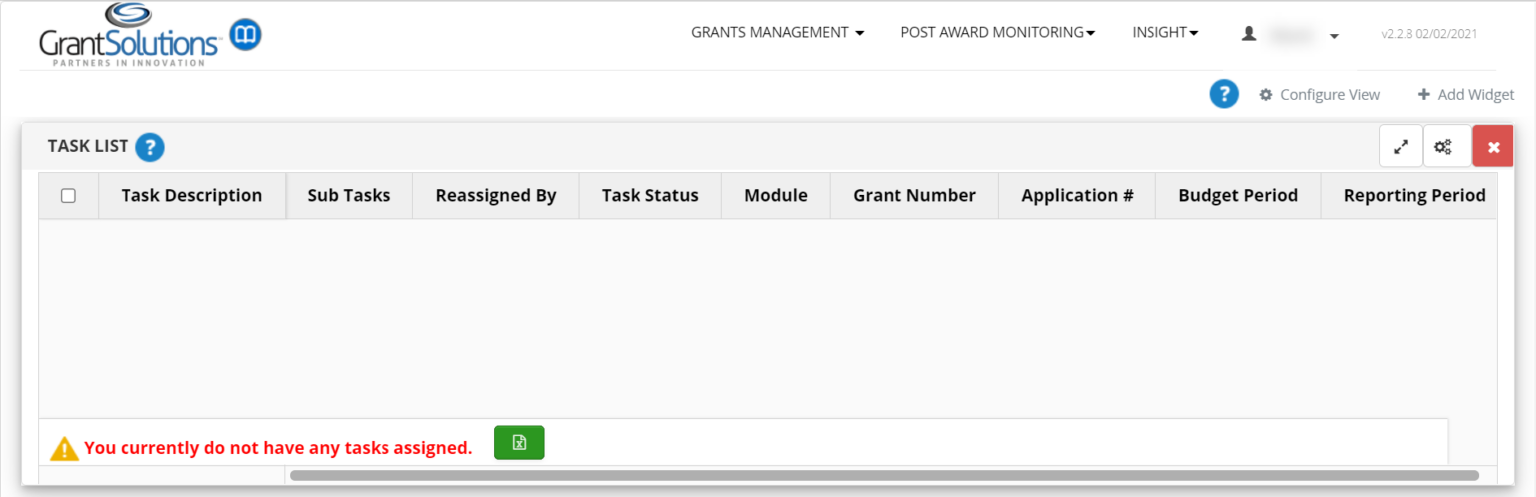Click the Grant Number column header
This screenshot has height=497, width=1536.
coord(914,195)
